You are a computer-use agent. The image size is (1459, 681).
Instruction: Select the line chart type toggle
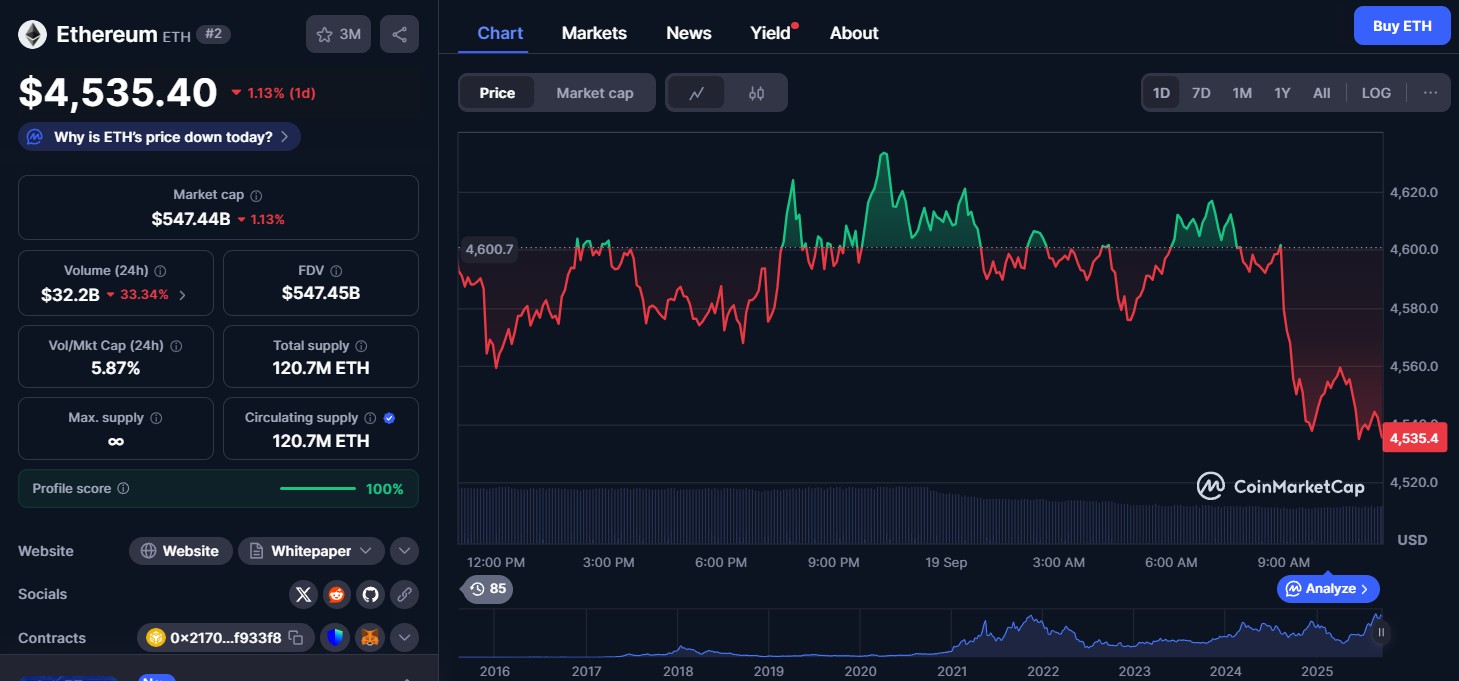(697, 93)
